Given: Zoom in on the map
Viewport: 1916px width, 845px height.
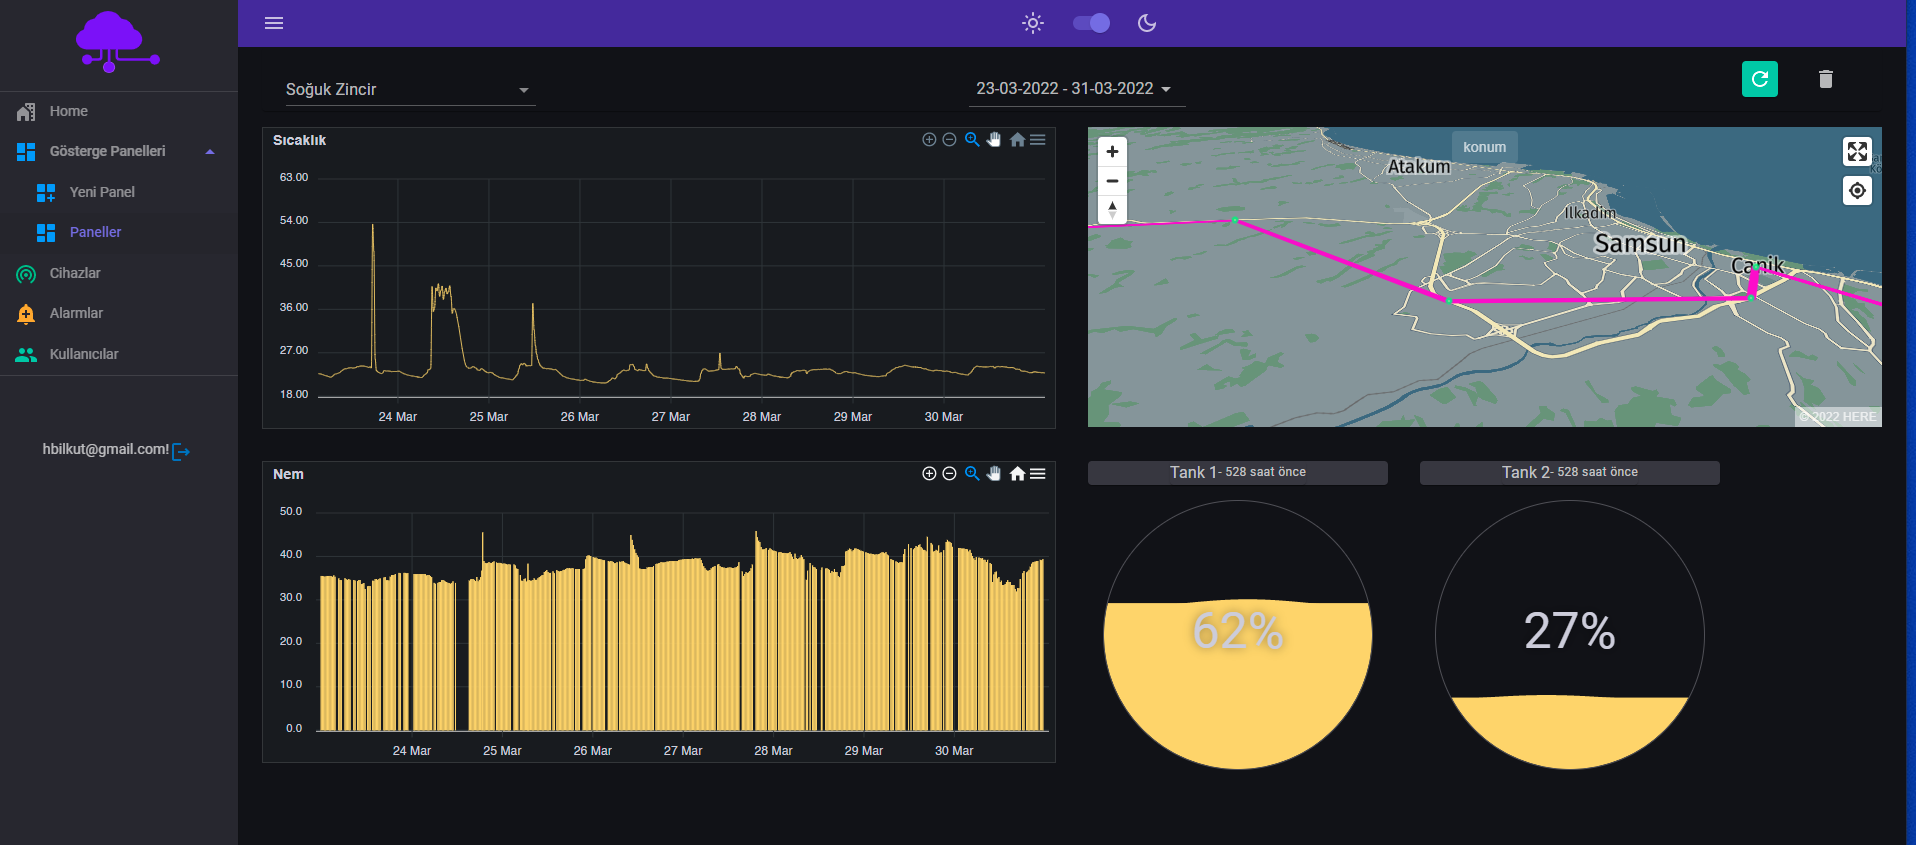Looking at the screenshot, I should tap(1112, 152).
